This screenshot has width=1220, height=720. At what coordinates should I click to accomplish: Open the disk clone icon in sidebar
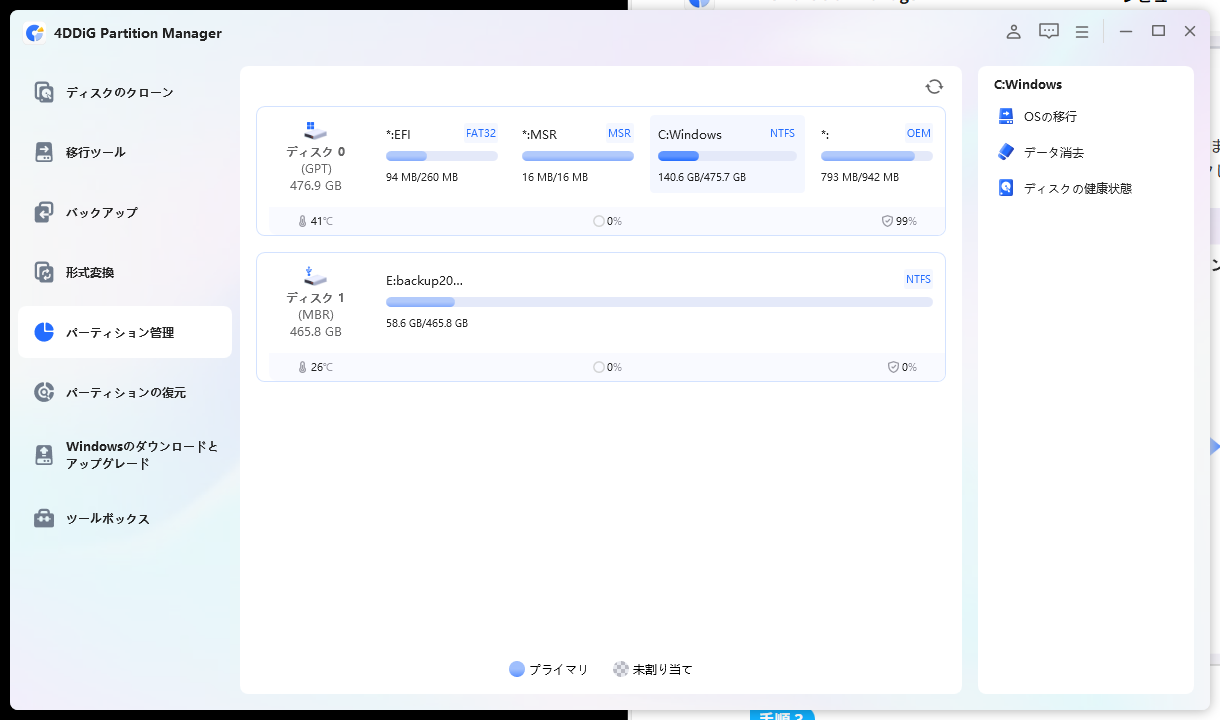pos(44,93)
